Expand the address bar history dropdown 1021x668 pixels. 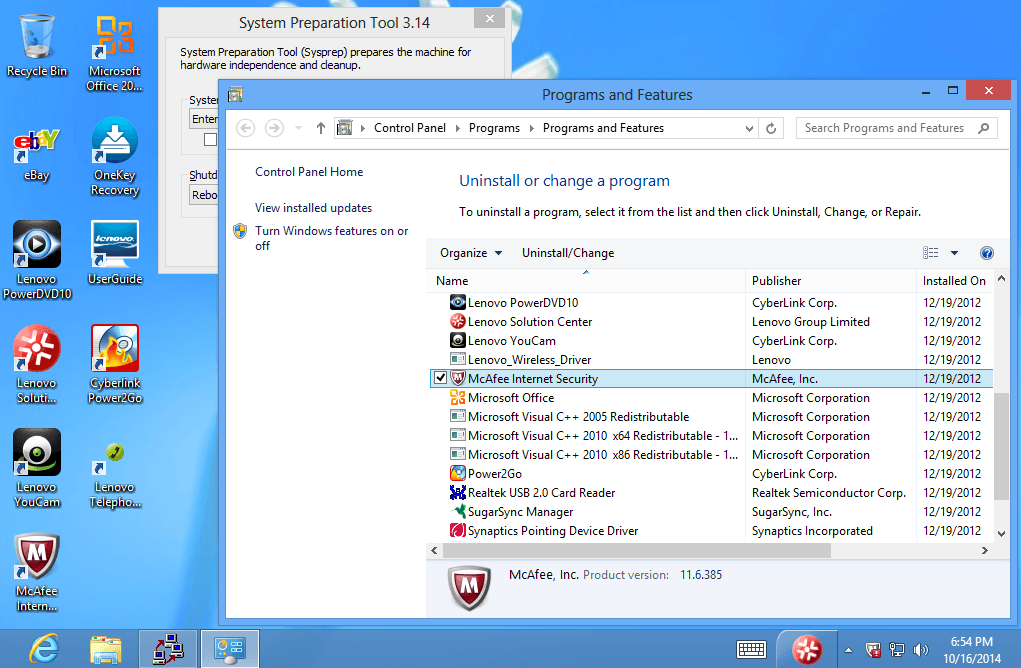click(750, 128)
